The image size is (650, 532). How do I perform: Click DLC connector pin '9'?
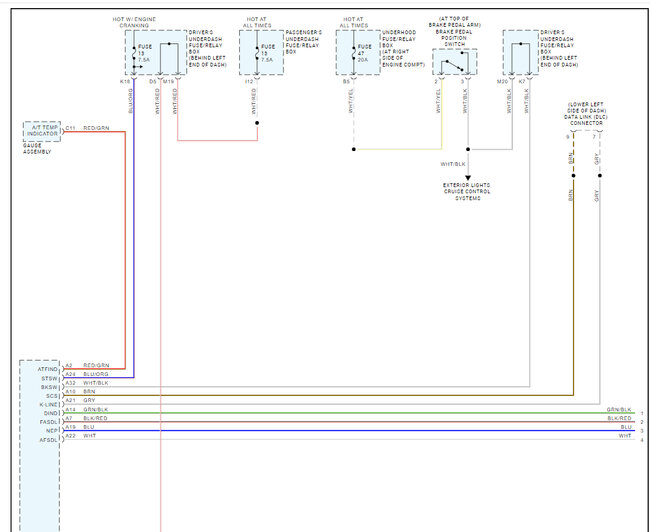click(568, 137)
